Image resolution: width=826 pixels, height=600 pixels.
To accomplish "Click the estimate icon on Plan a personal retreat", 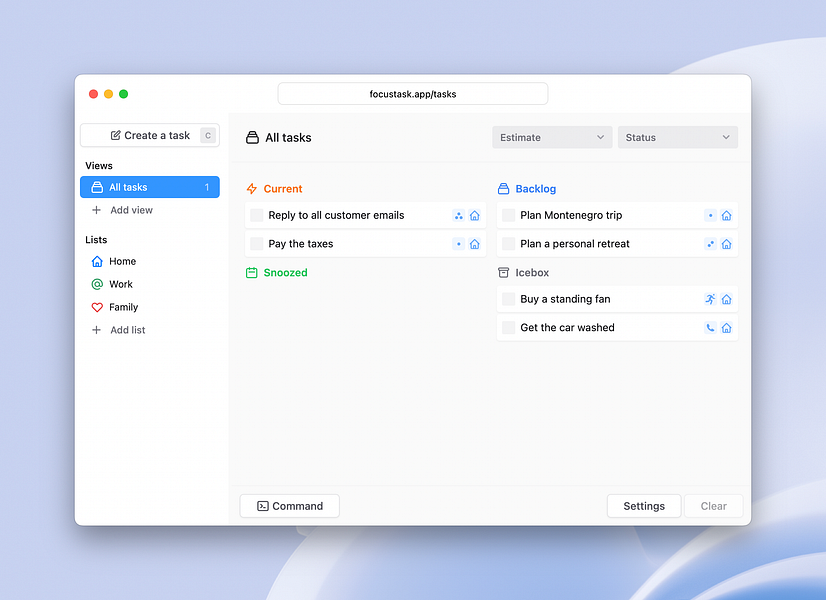I will pyautogui.click(x=710, y=244).
